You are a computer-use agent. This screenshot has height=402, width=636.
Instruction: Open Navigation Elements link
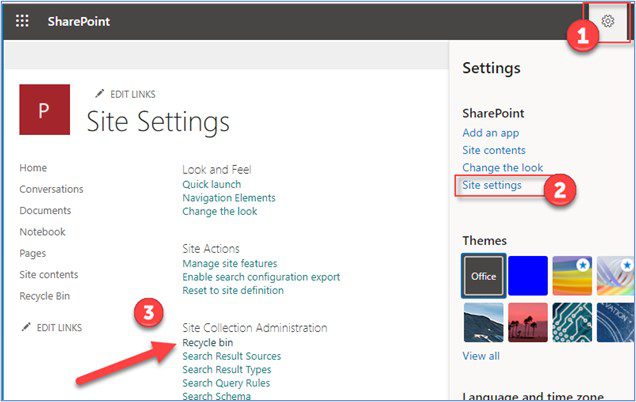pos(229,198)
